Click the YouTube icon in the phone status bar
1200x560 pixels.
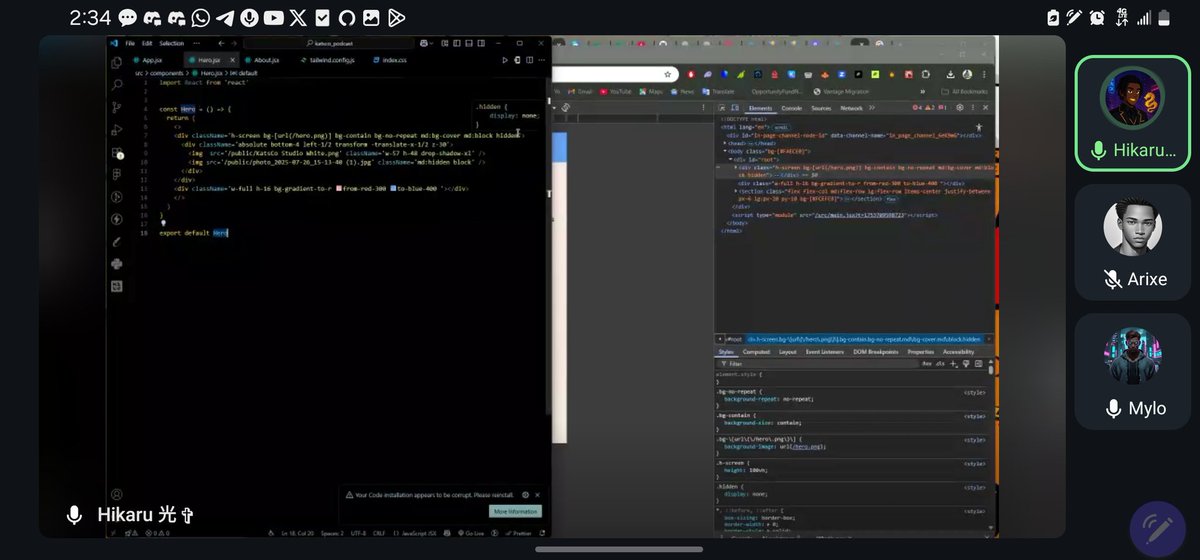[273, 18]
